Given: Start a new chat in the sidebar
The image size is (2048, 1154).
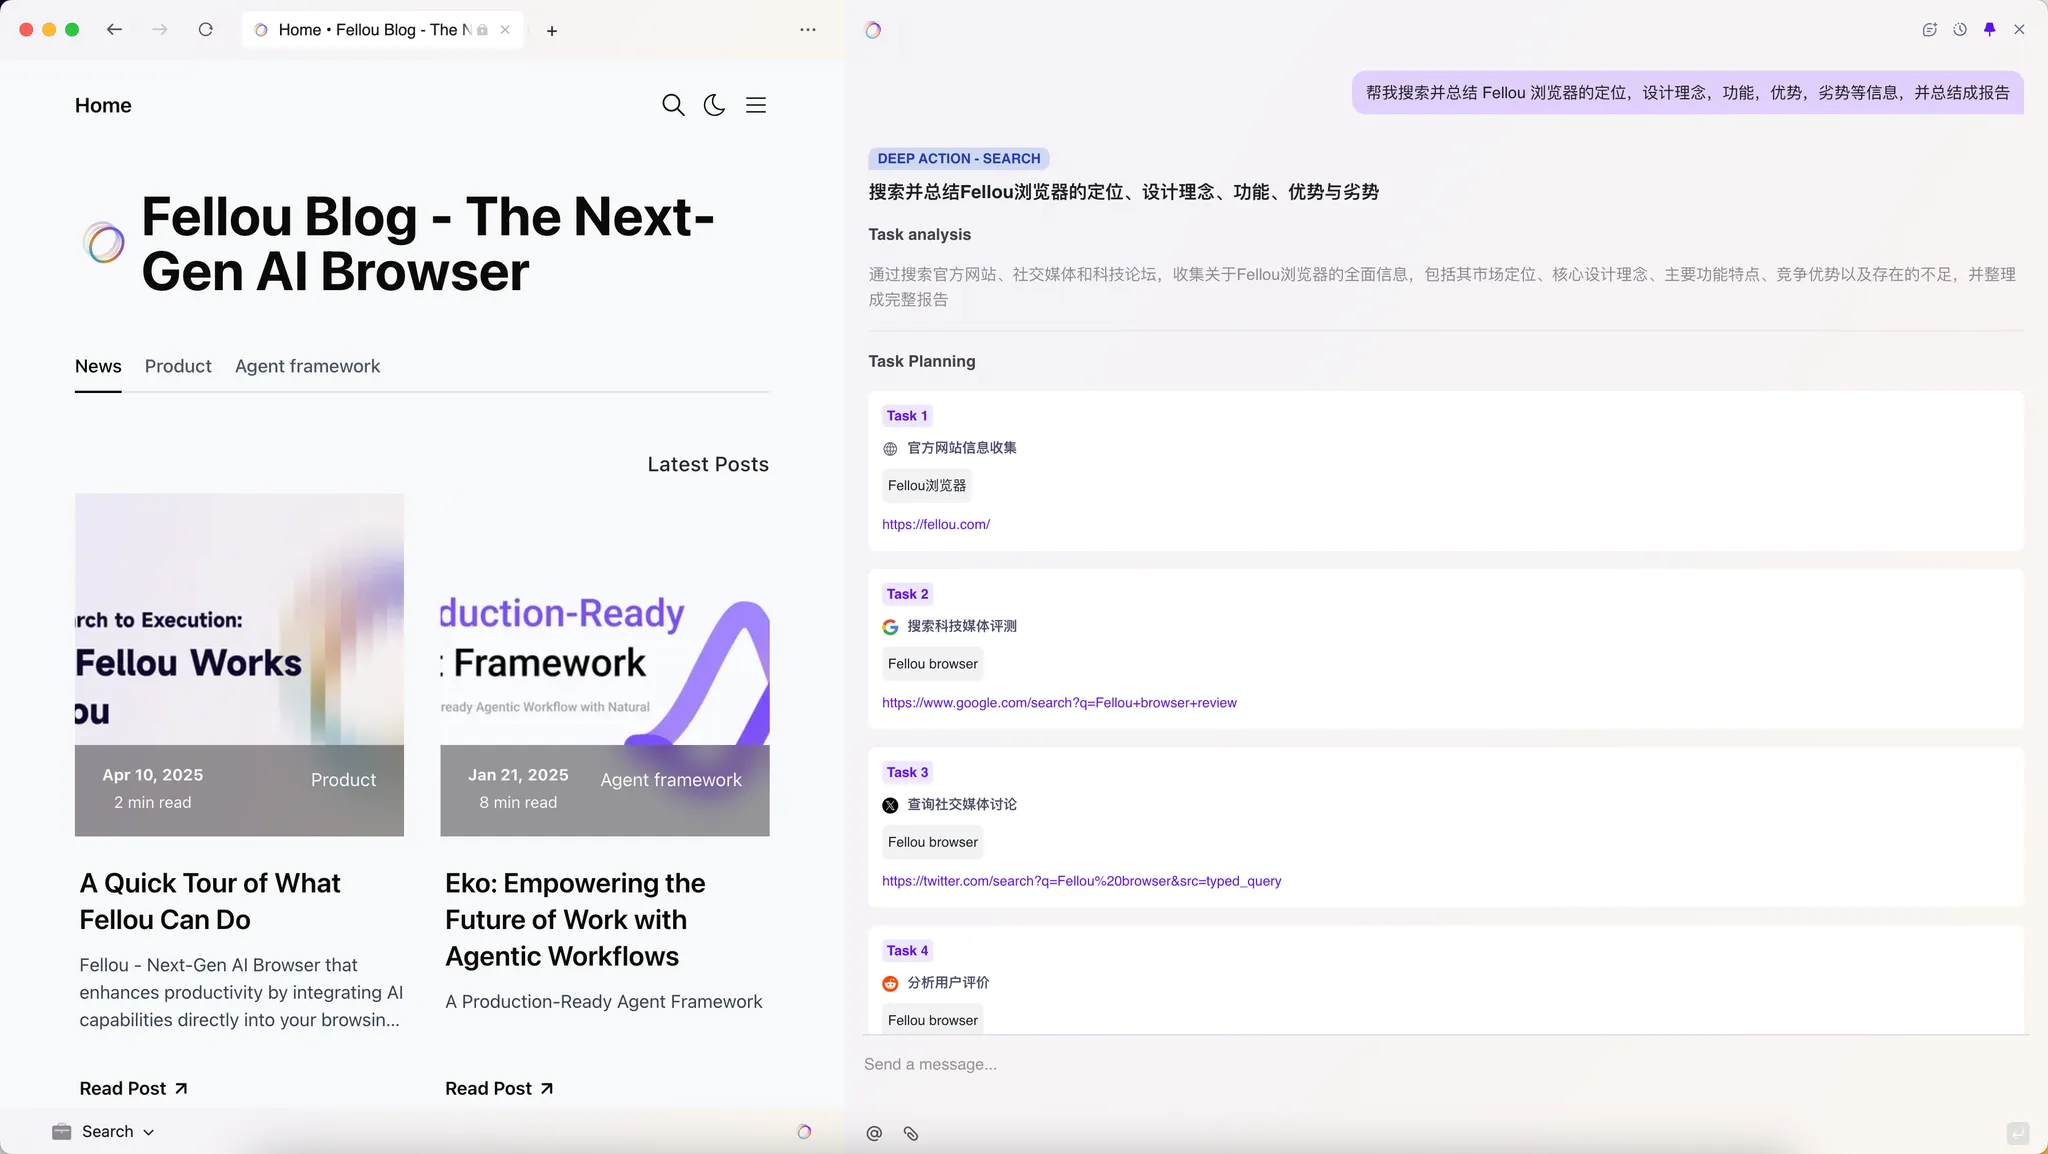Looking at the screenshot, I should [1929, 30].
